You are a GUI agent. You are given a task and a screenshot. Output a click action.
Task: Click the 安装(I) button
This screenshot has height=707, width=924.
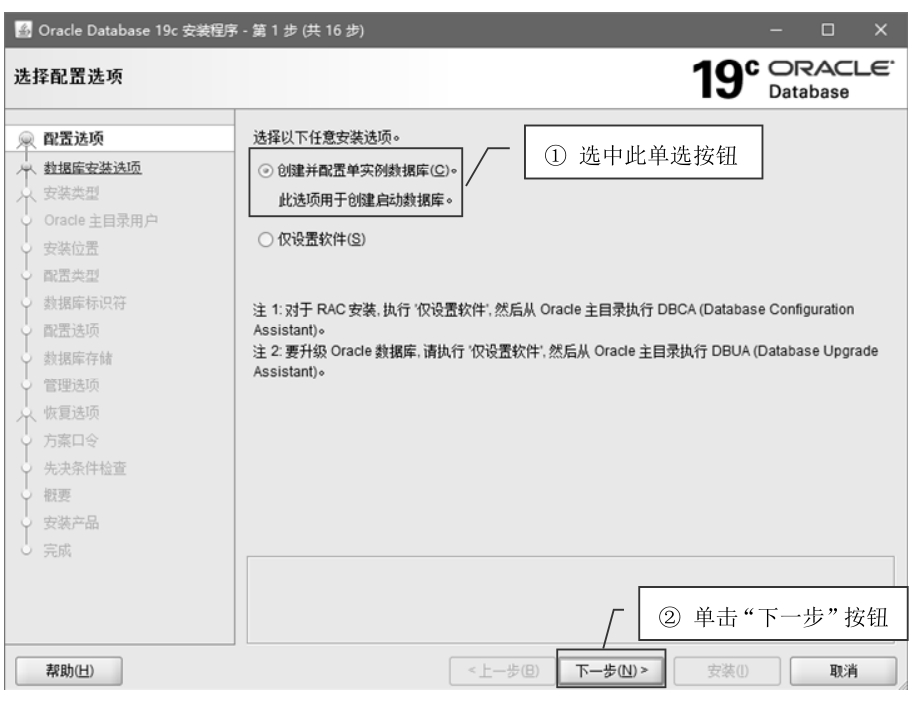(727, 670)
